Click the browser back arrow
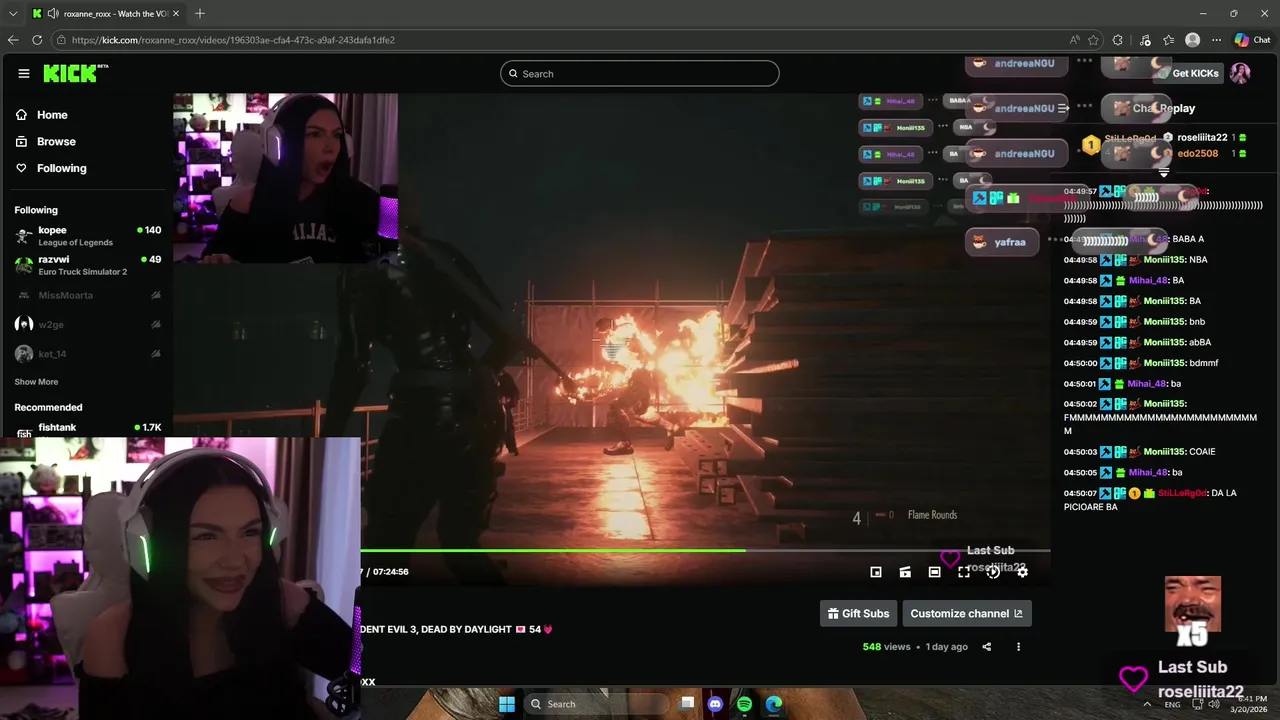The image size is (1280, 720). coord(13,40)
